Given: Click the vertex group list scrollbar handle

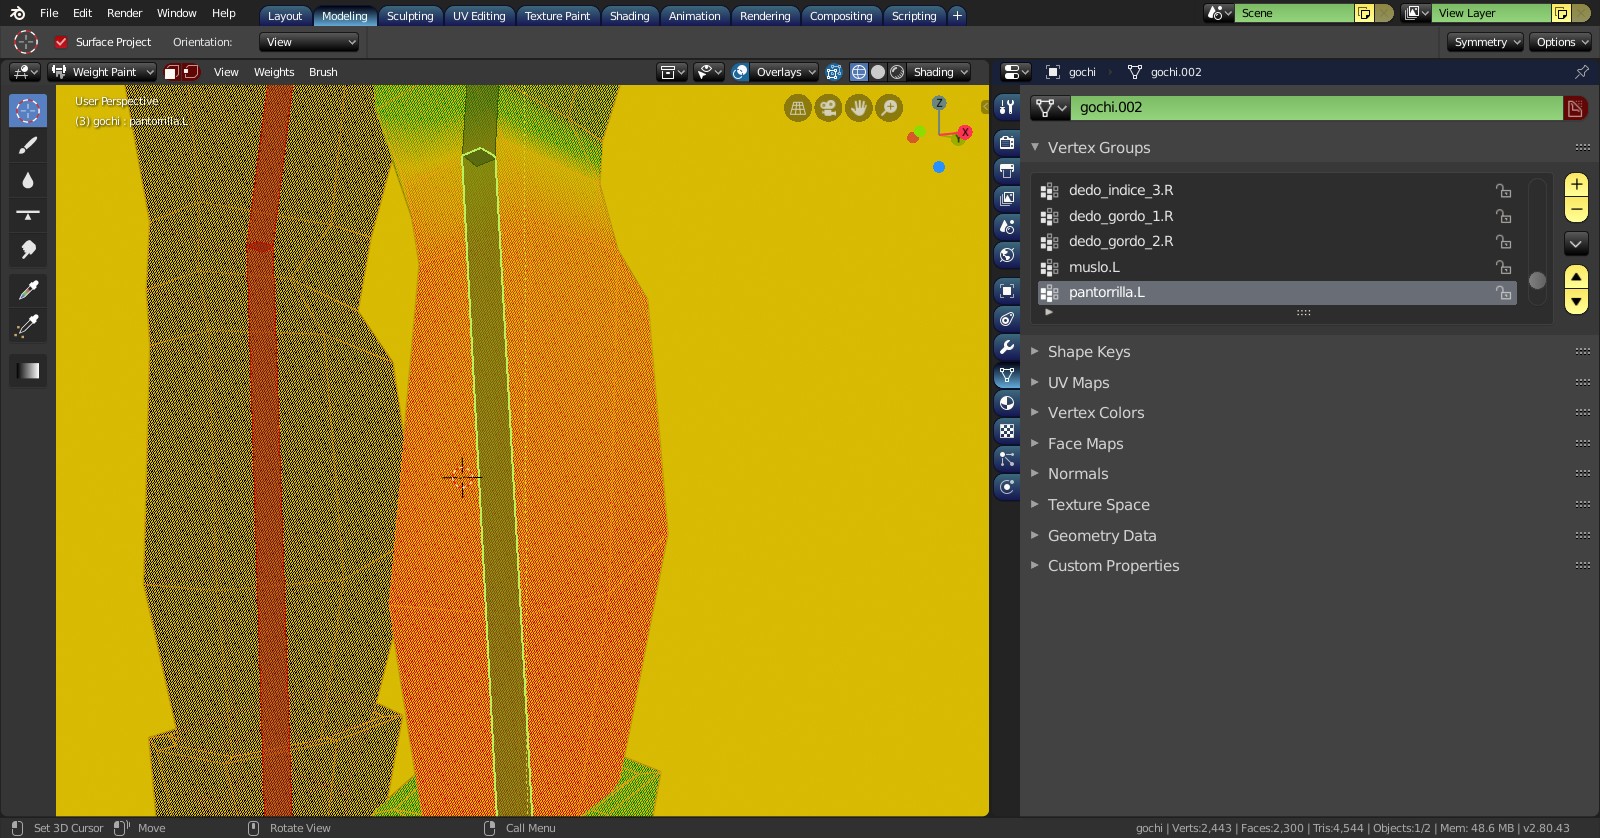Looking at the screenshot, I should (x=1538, y=281).
